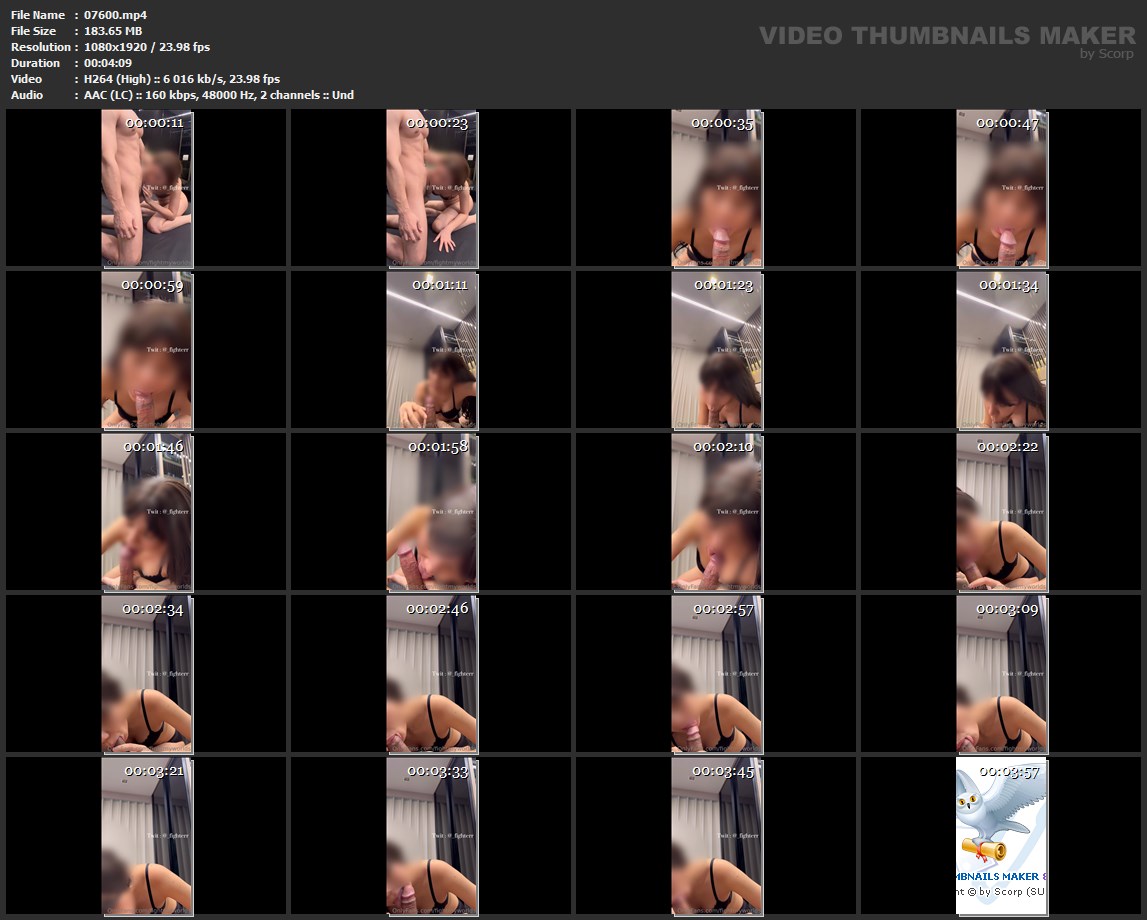Click the Video Thumbnails Maker watermark title
The height and width of the screenshot is (920, 1147).
pos(946,36)
